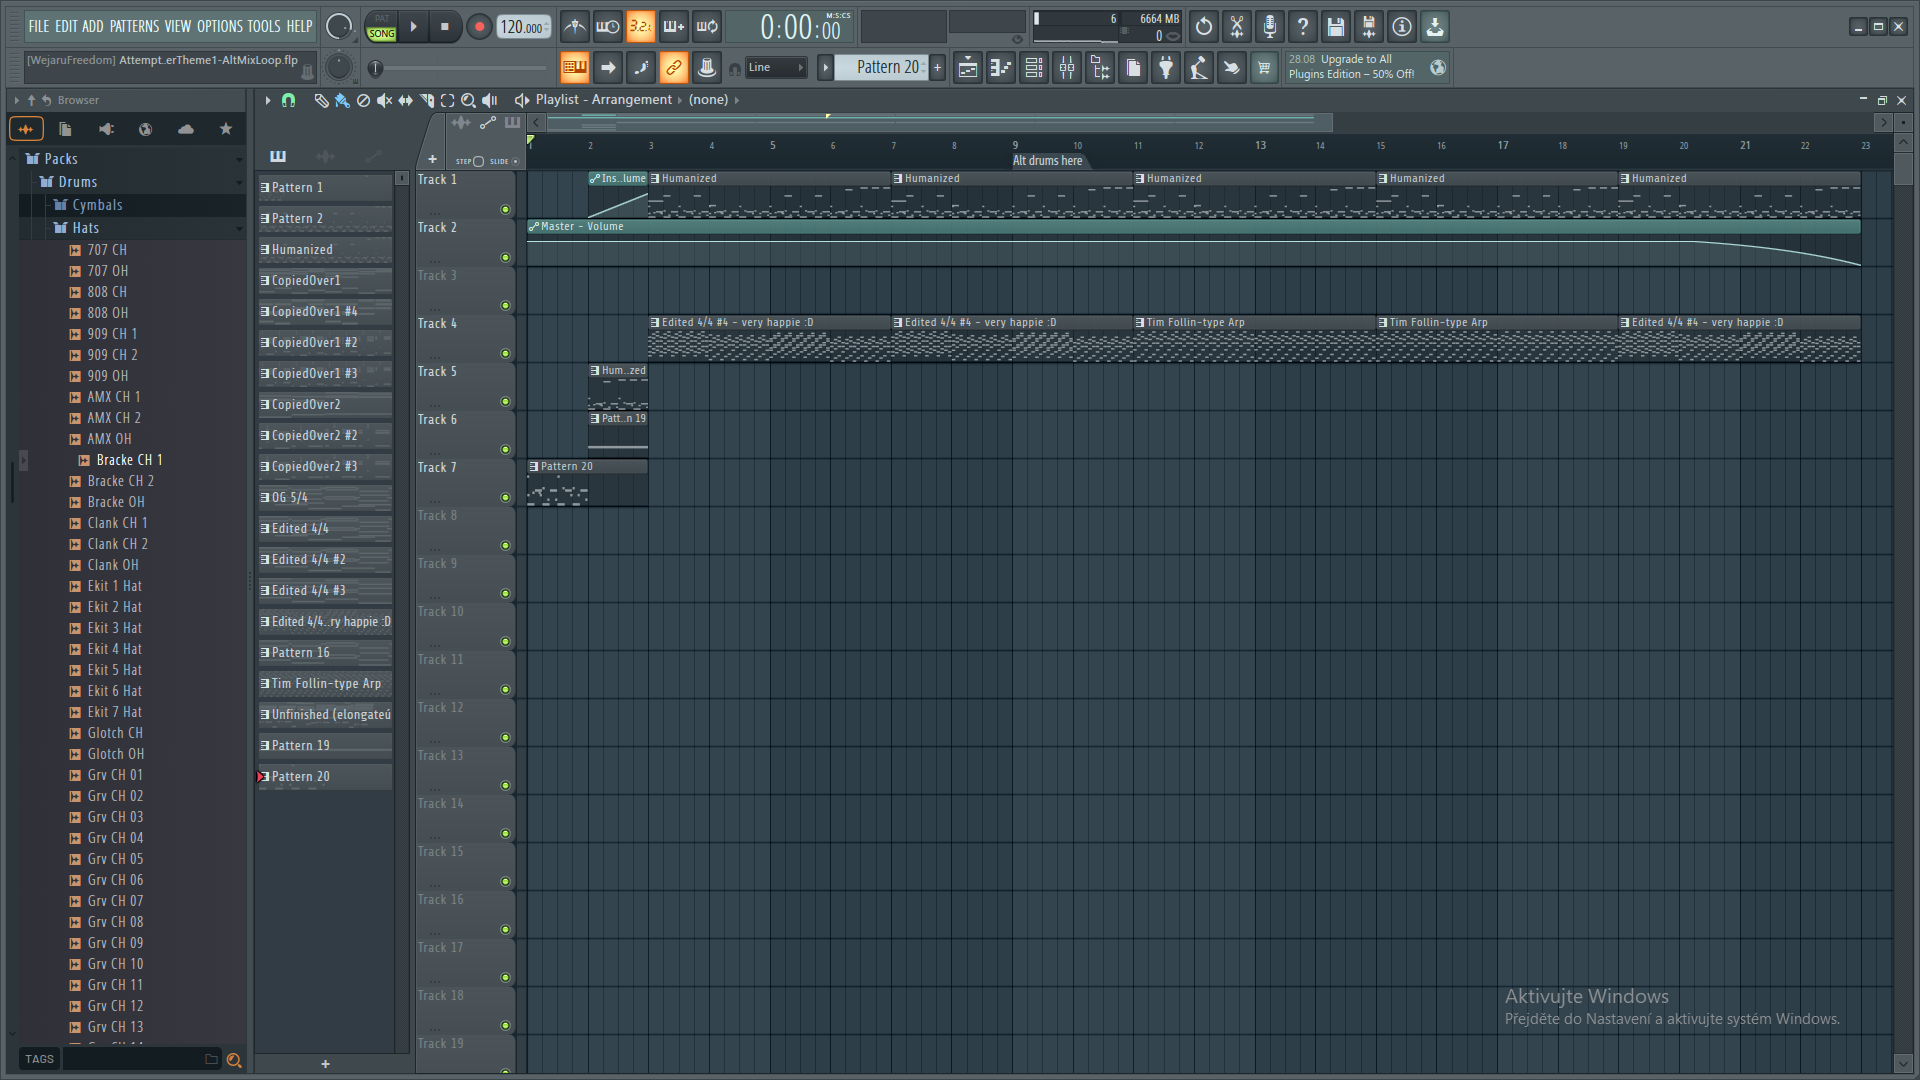Click the undo history icon
This screenshot has height=1080, width=1920.
[x=1204, y=27]
